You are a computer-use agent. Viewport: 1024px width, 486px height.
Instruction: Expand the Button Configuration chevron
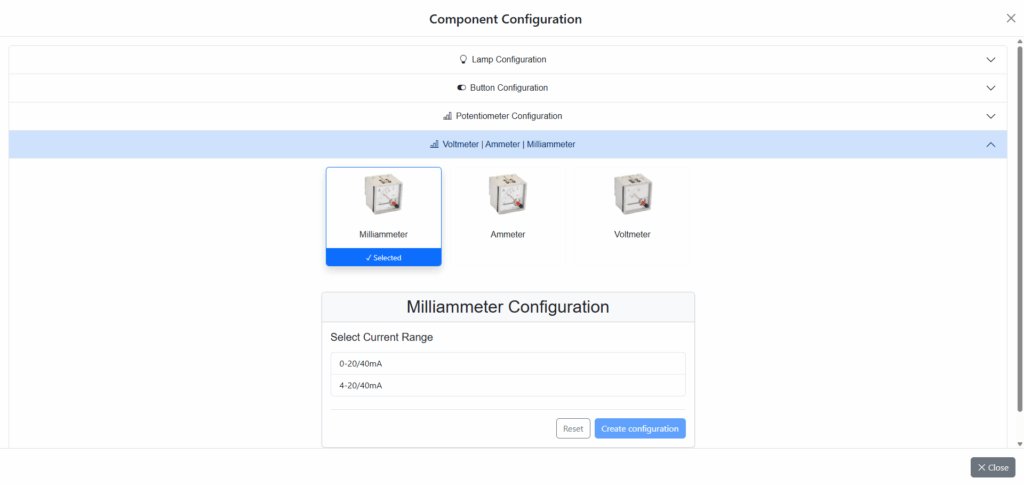point(990,88)
